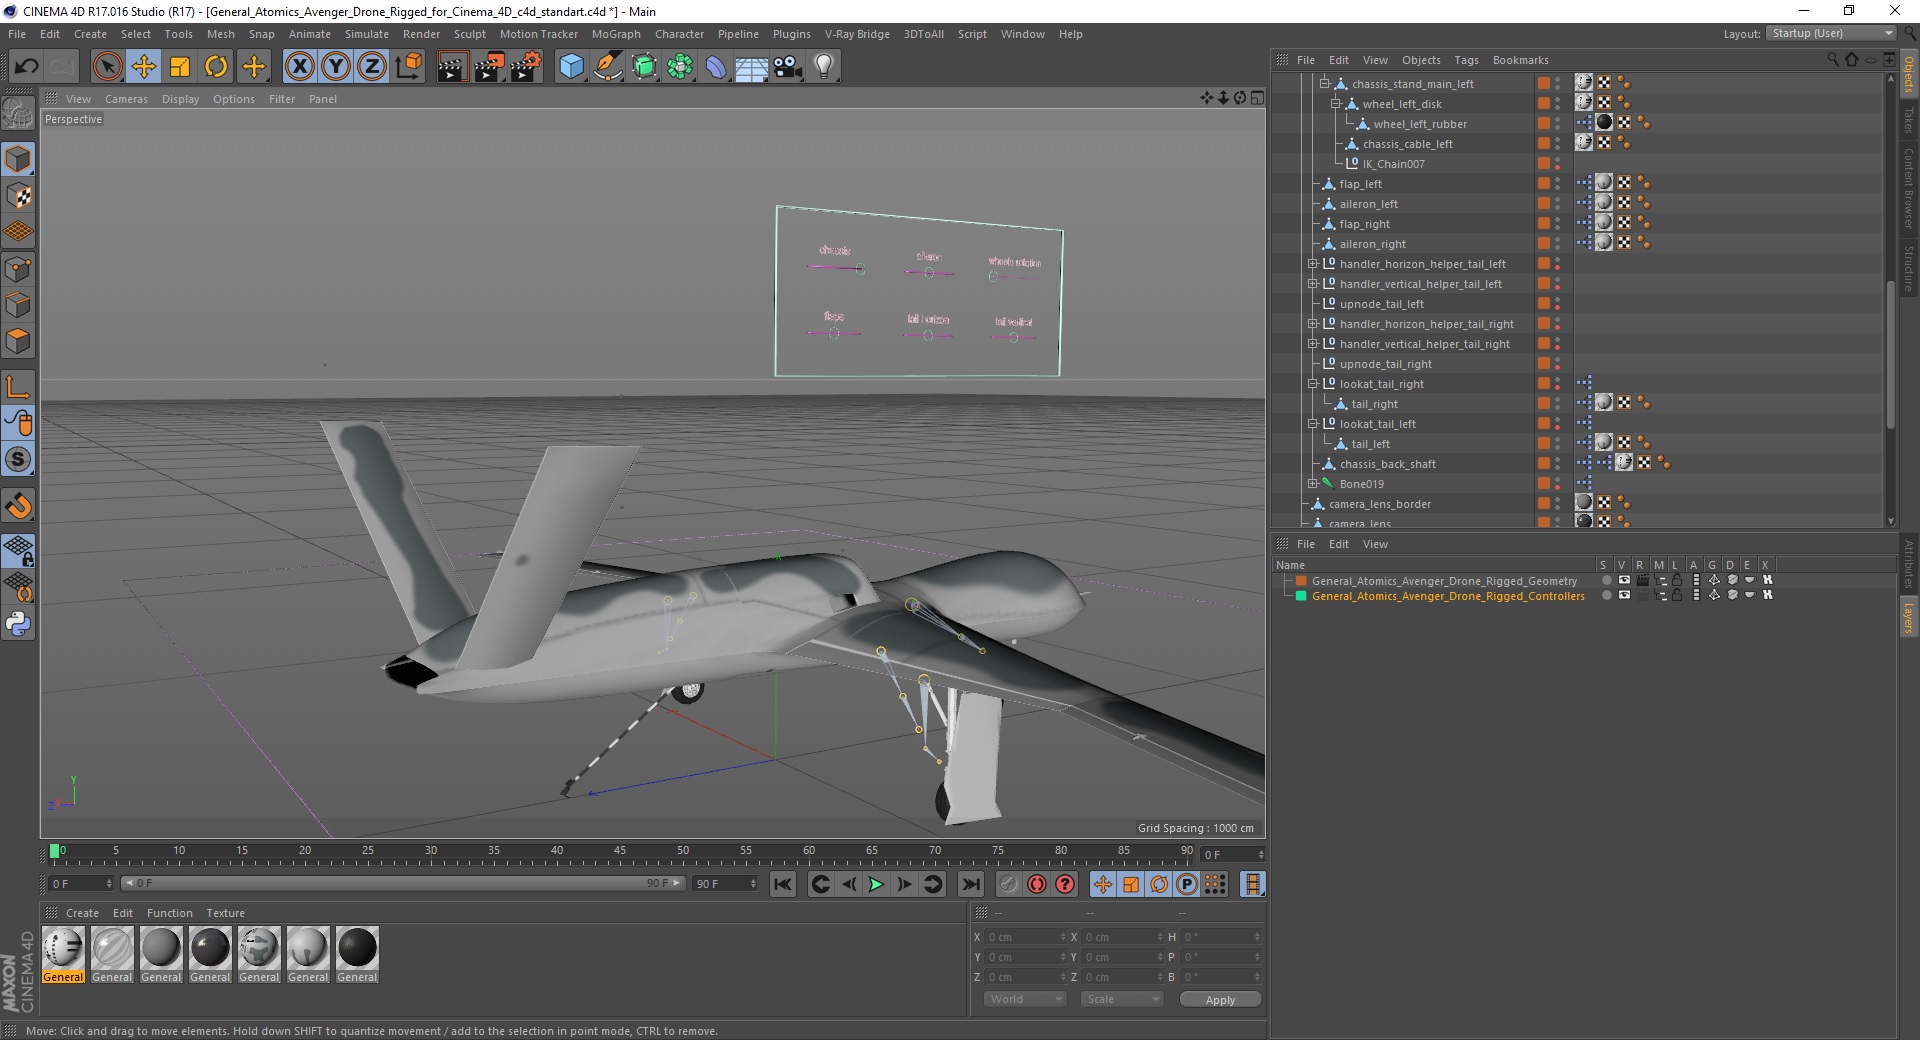Viewport: 1920px width, 1040px height.
Task: Toggle lock on Geometry layer
Action: (1677, 580)
